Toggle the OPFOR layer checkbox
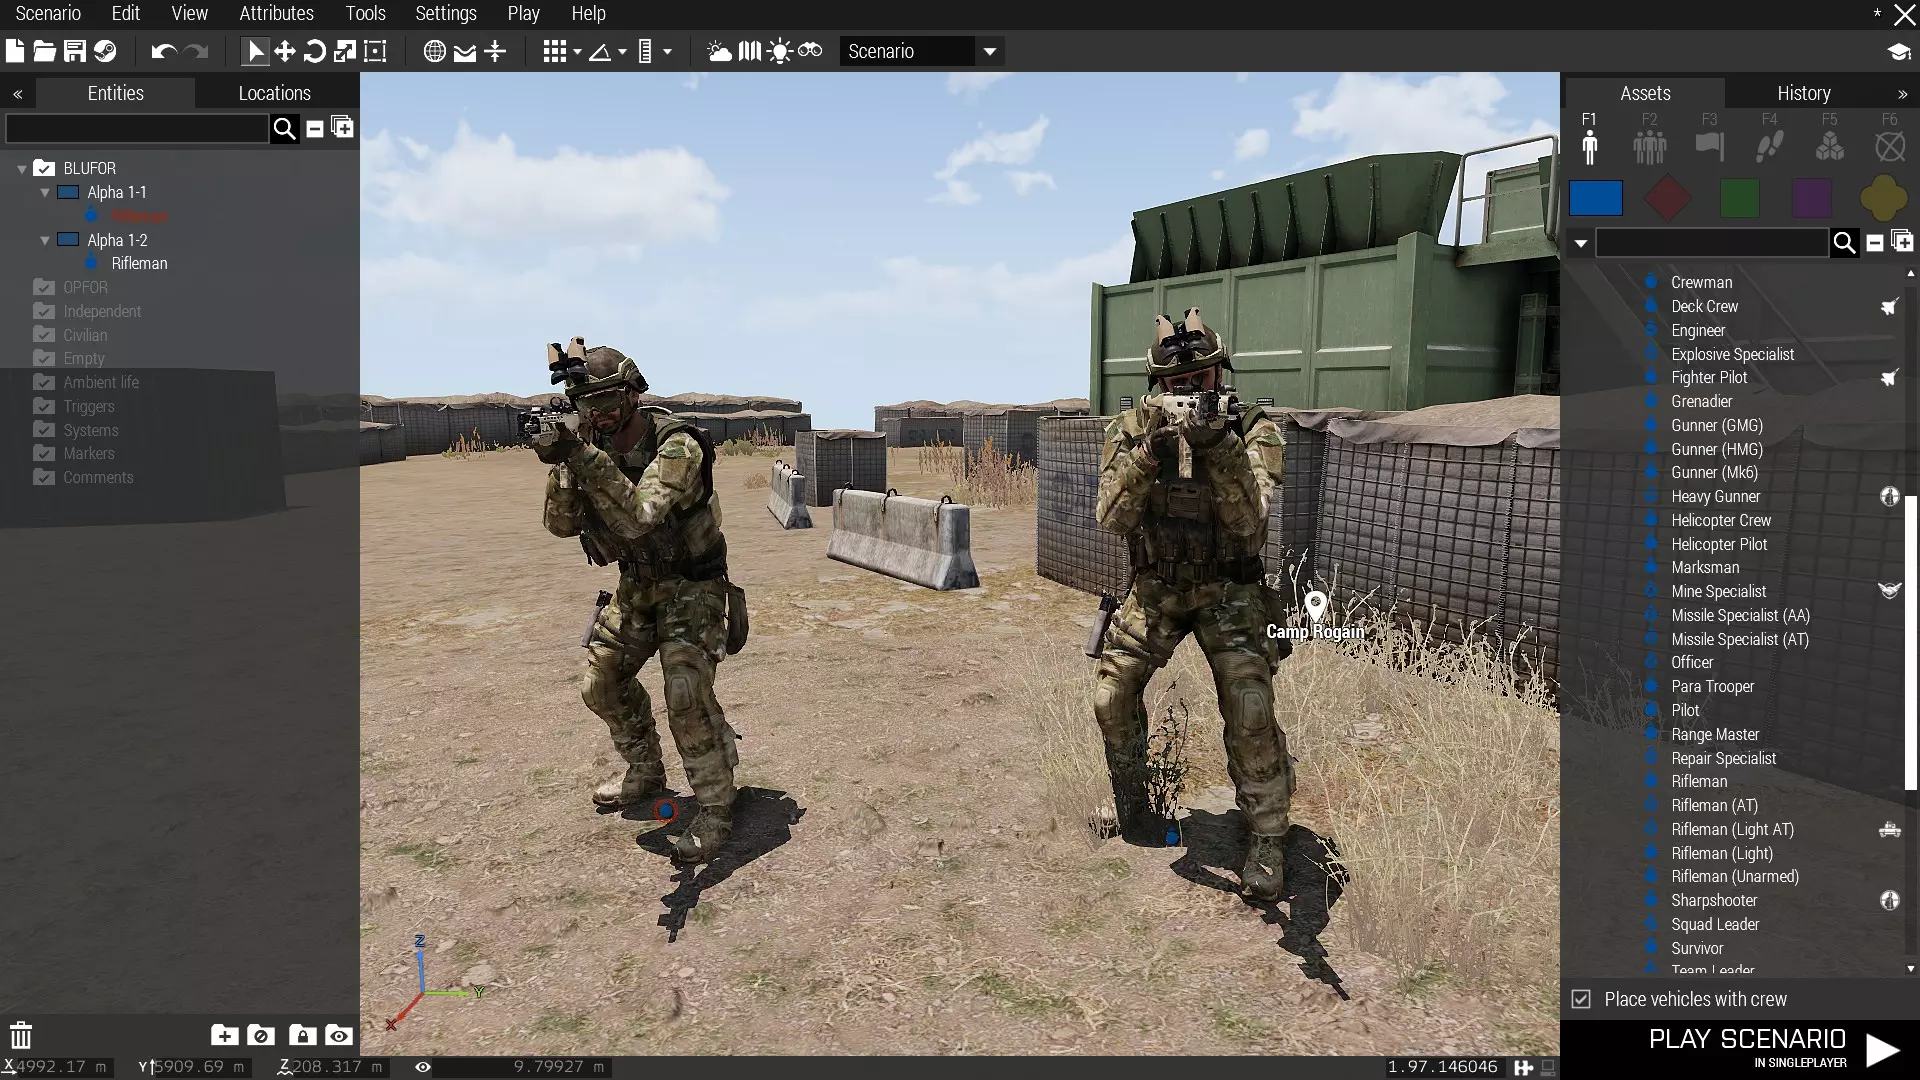The image size is (1920, 1080). (x=44, y=287)
